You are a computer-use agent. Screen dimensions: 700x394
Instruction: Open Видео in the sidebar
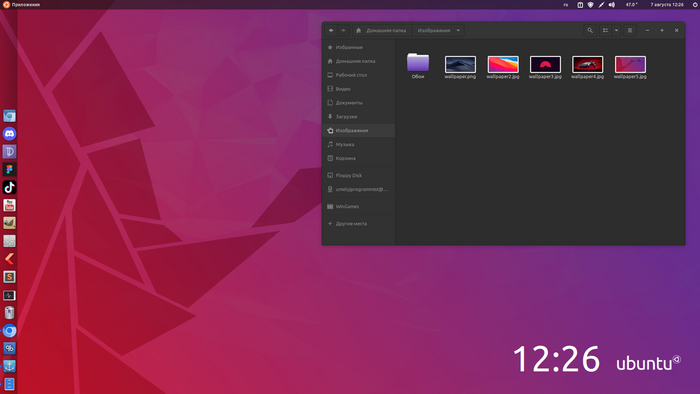click(x=358, y=89)
